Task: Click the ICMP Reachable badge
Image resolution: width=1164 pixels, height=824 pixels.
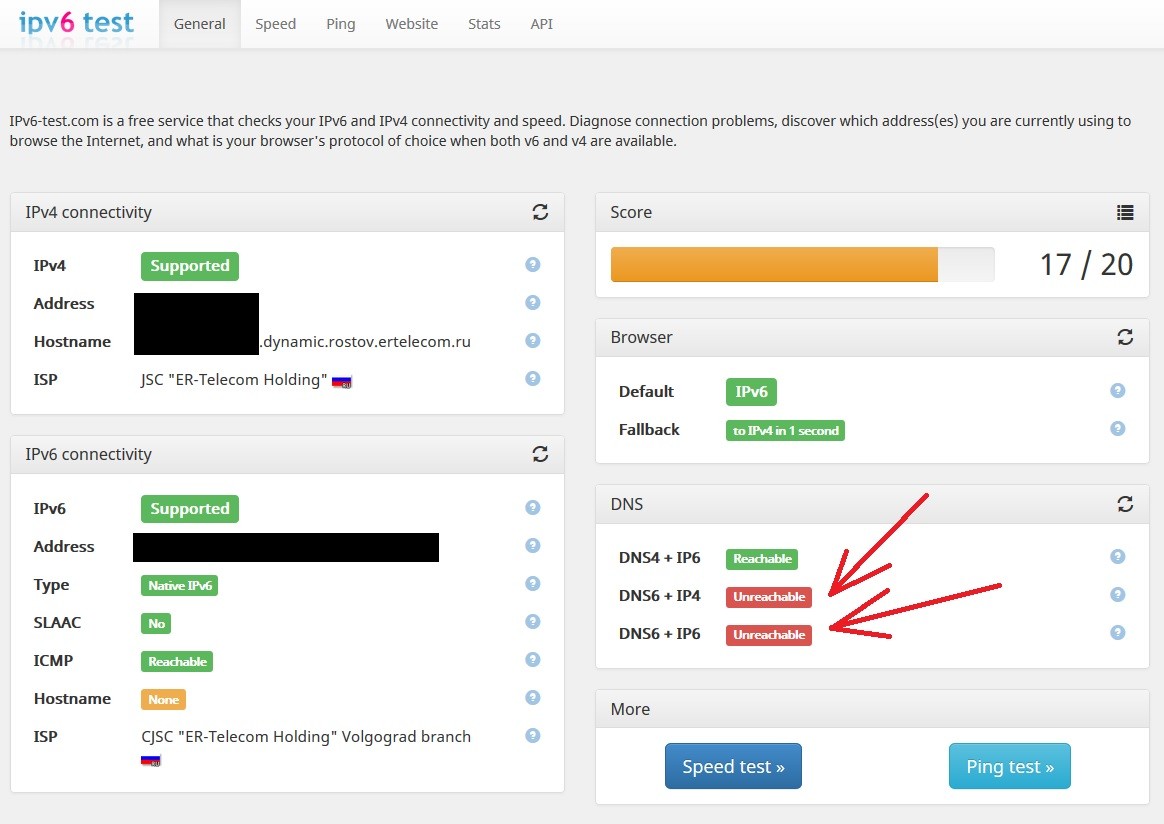Action: (x=177, y=661)
